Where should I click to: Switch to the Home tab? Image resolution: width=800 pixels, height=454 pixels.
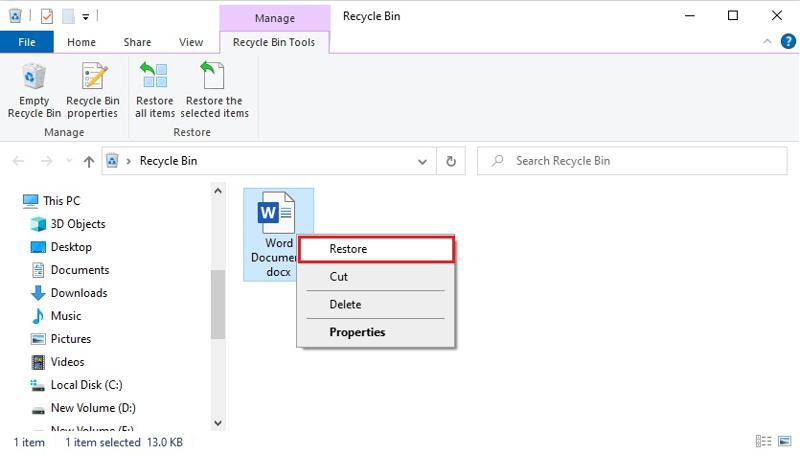(81, 42)
